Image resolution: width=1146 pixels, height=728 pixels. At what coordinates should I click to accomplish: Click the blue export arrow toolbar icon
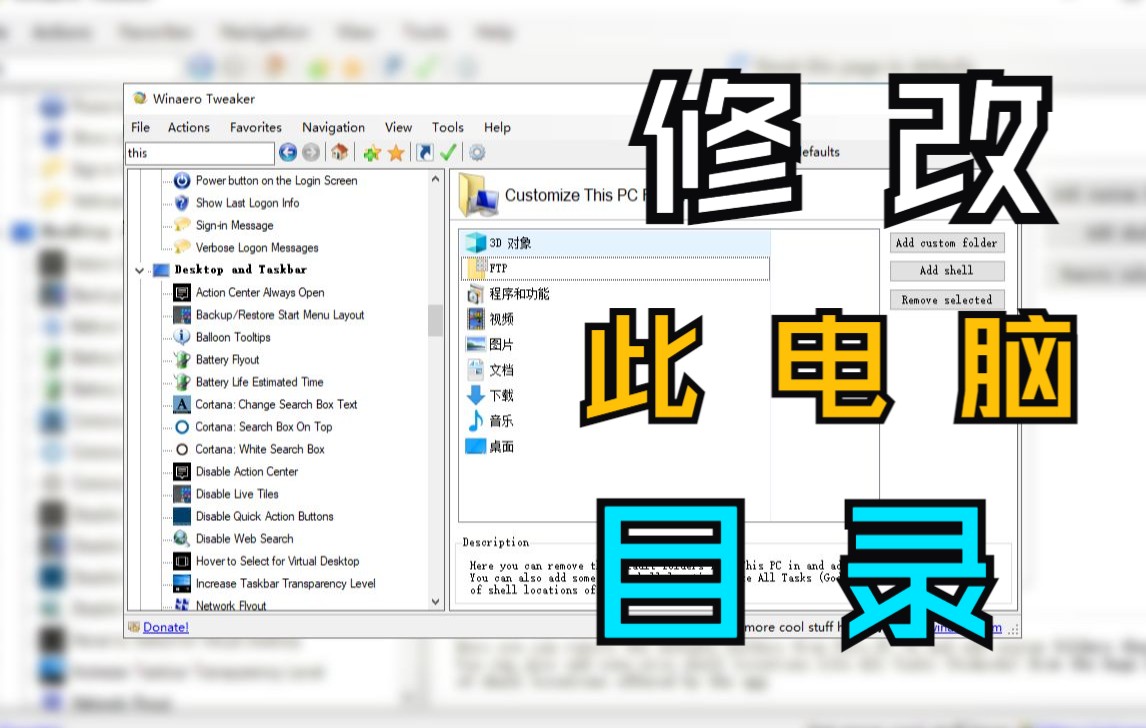click(422, 152)
